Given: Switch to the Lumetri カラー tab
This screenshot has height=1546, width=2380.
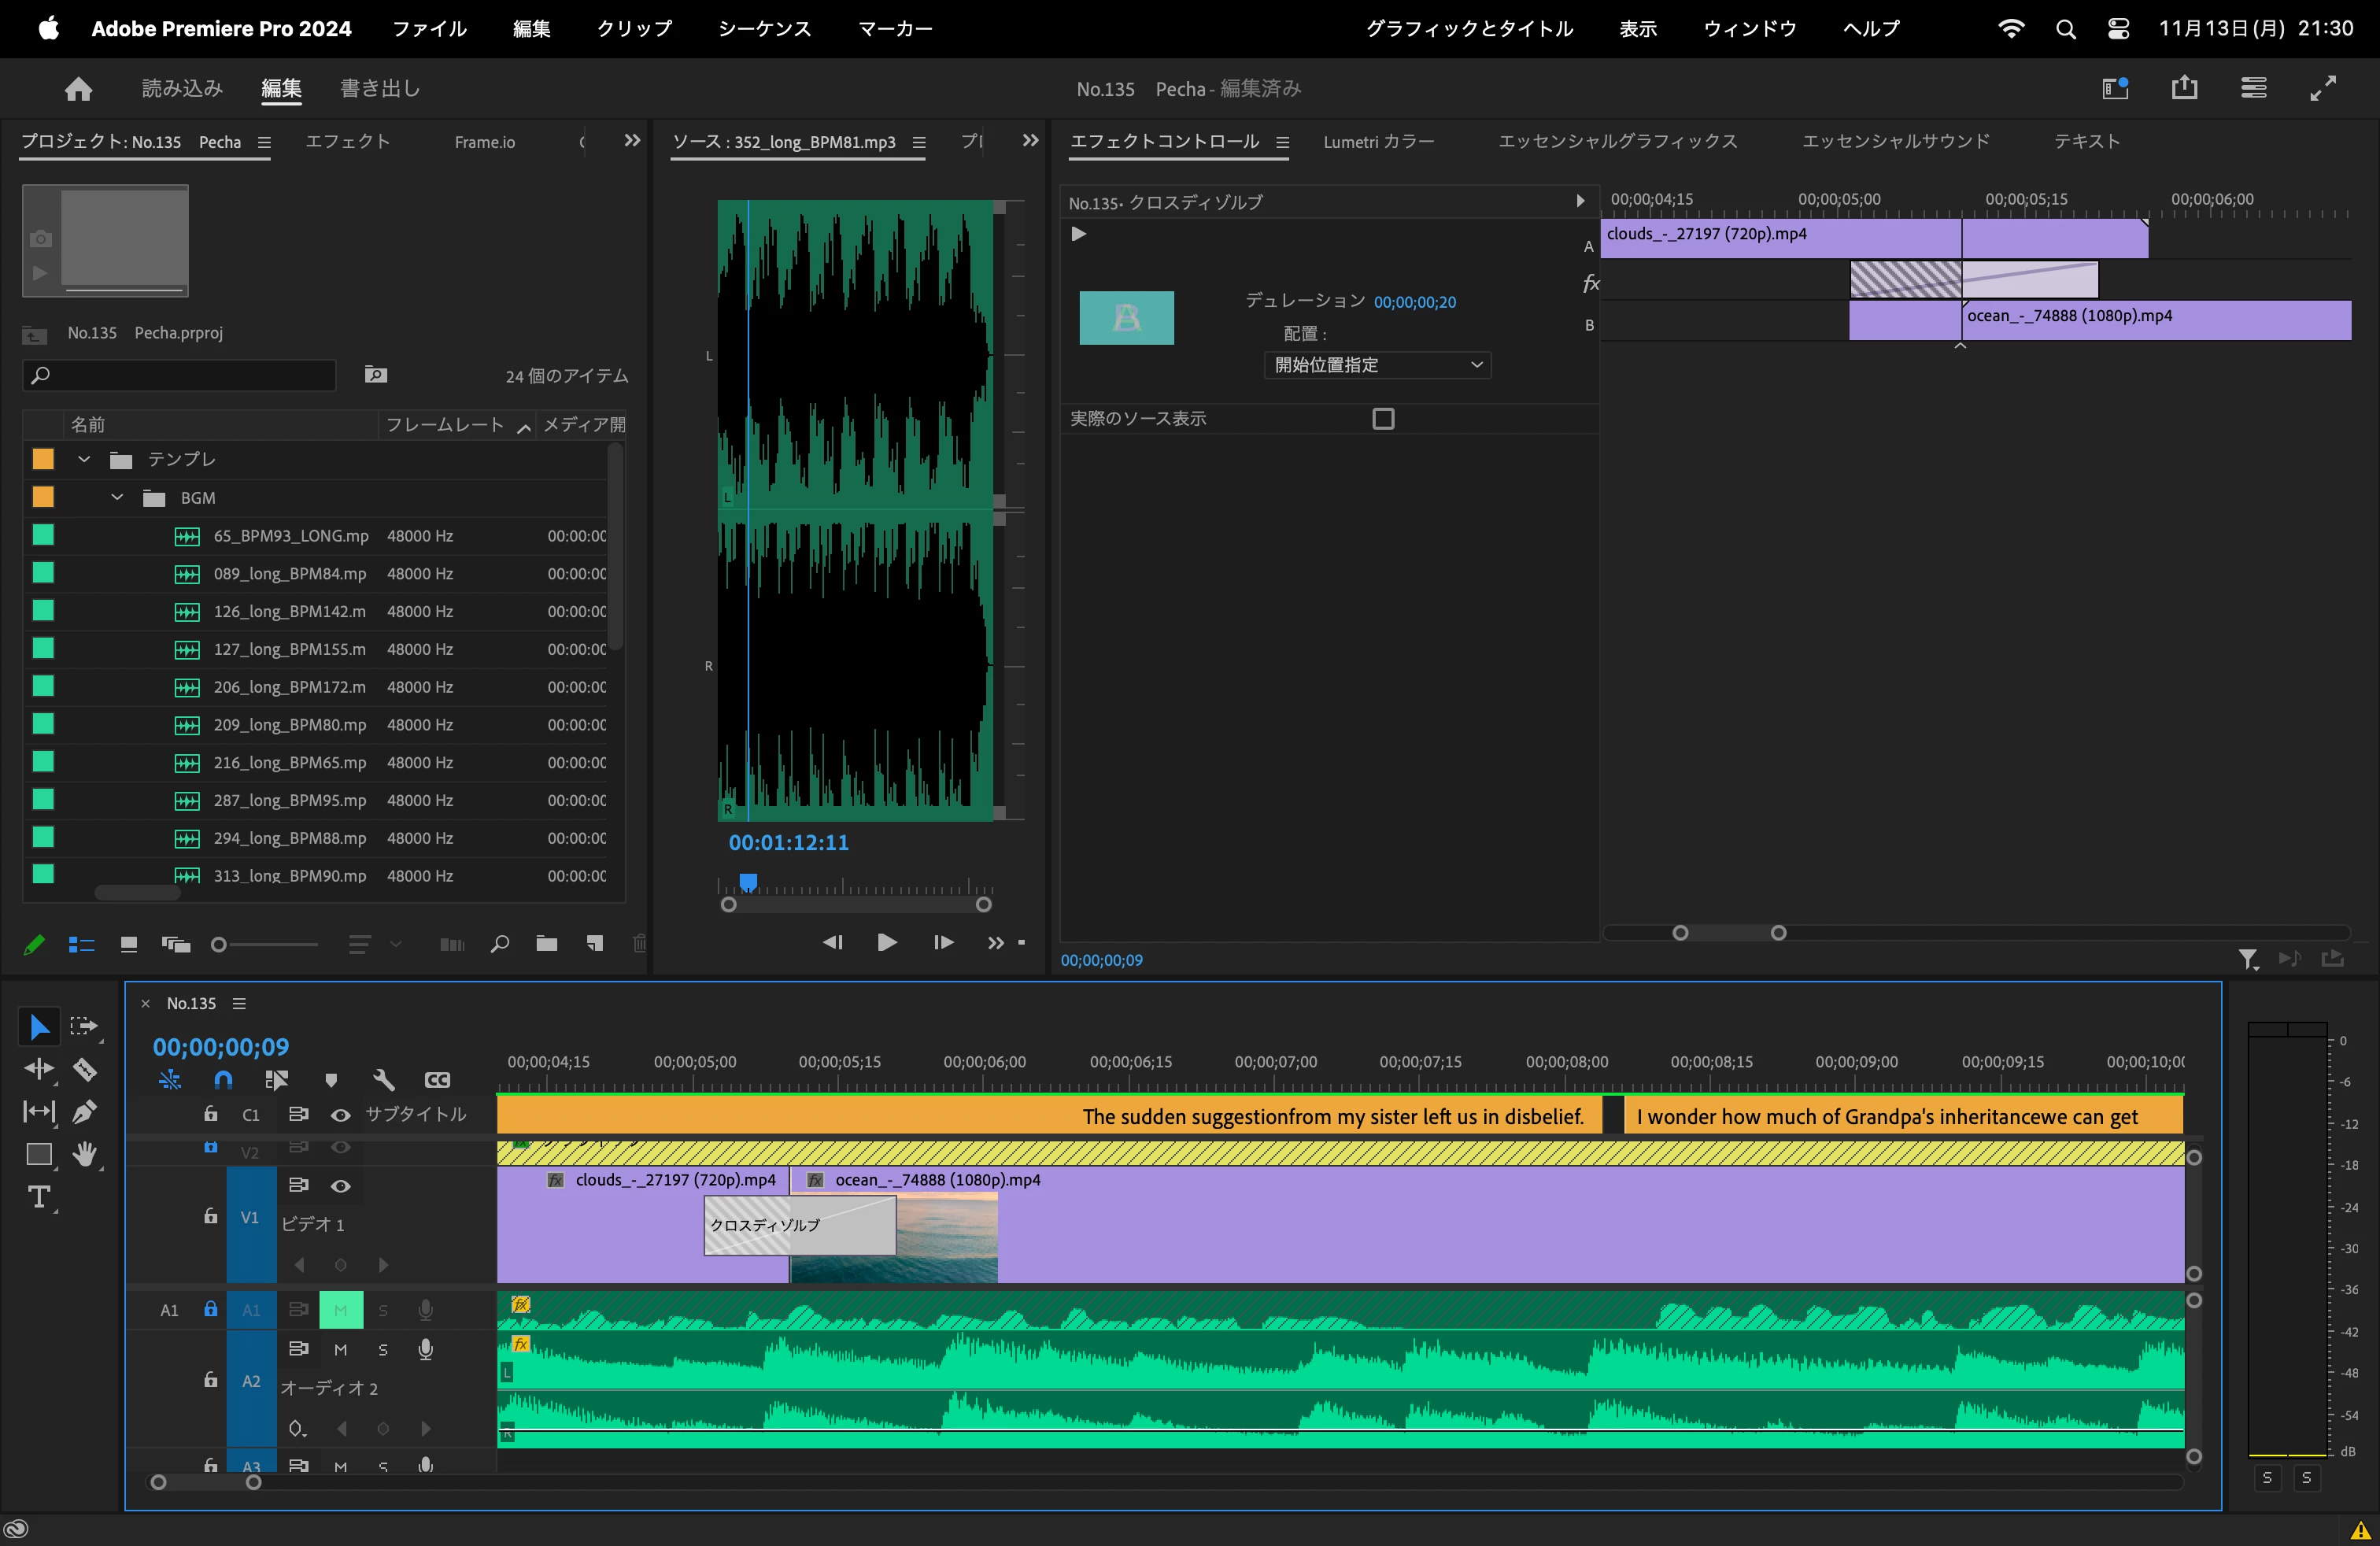Looking at the screenshot, I should [1378, 142].
